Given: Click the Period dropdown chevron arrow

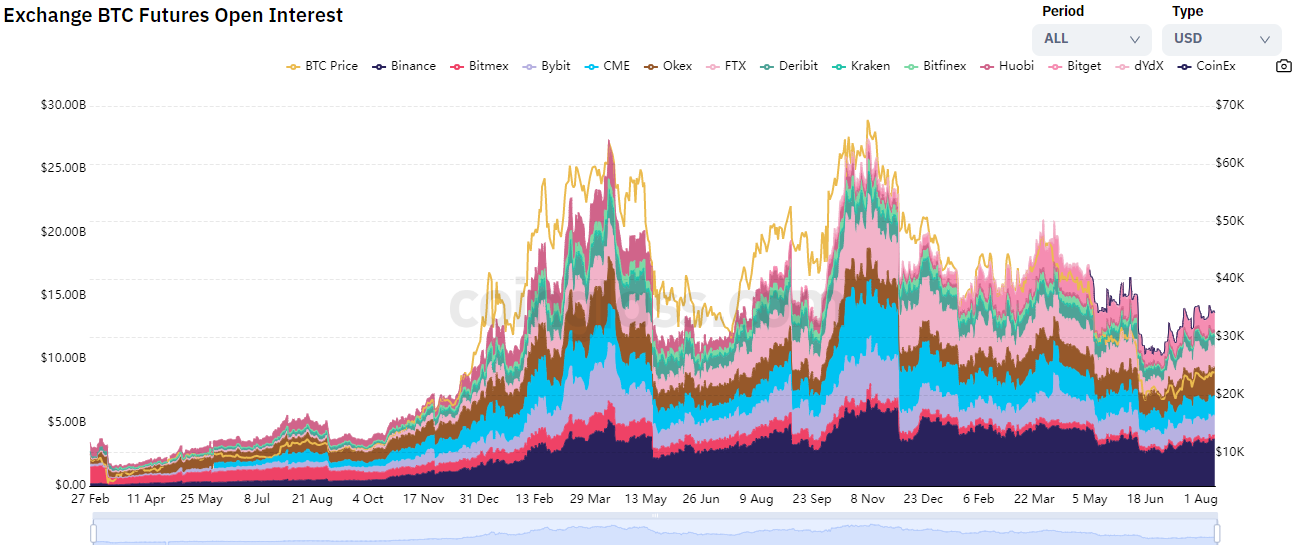Looking at the screenshot, I should click(x=1135, y=40).
